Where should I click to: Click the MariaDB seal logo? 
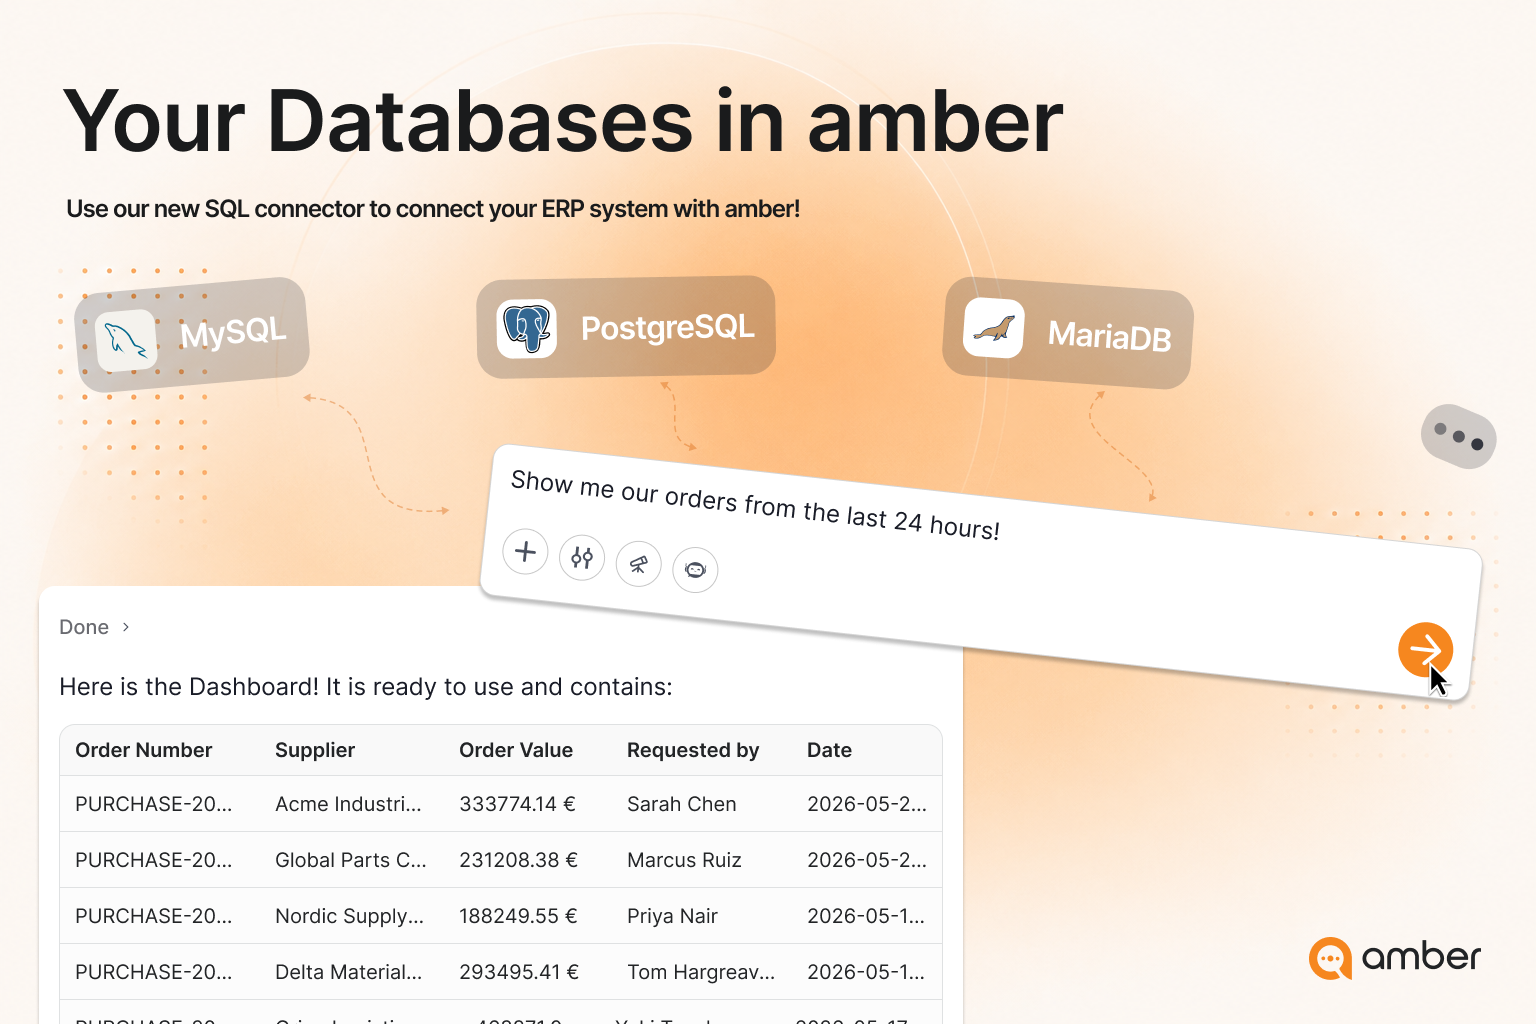pyautogui.click(x=994, y=328)
